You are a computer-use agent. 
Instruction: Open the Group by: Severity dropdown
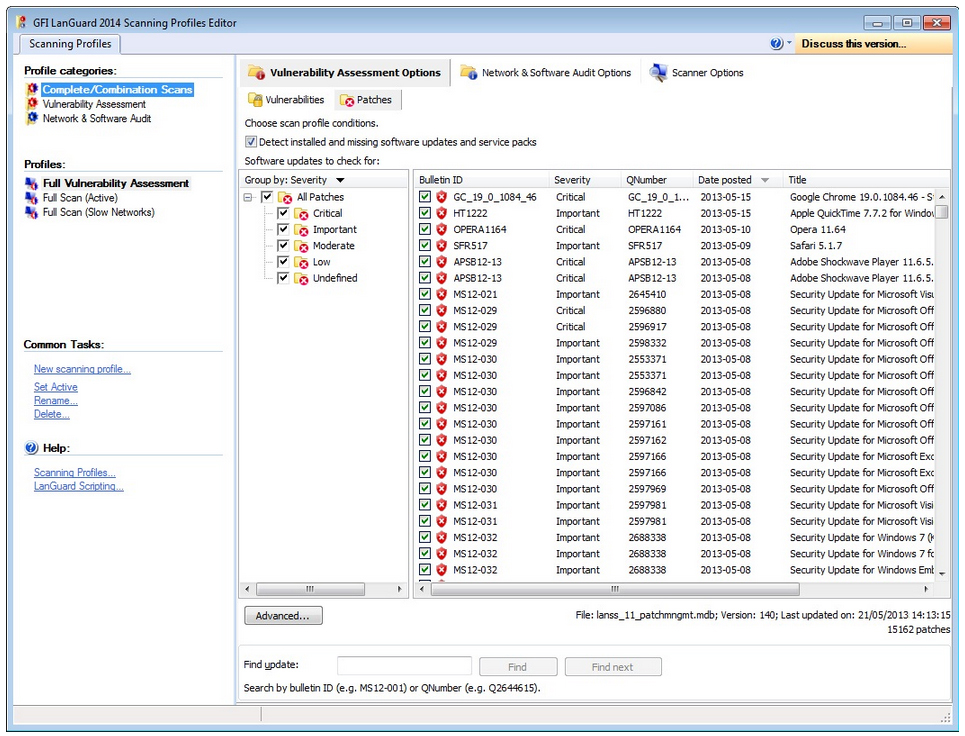tap(340, 180)
